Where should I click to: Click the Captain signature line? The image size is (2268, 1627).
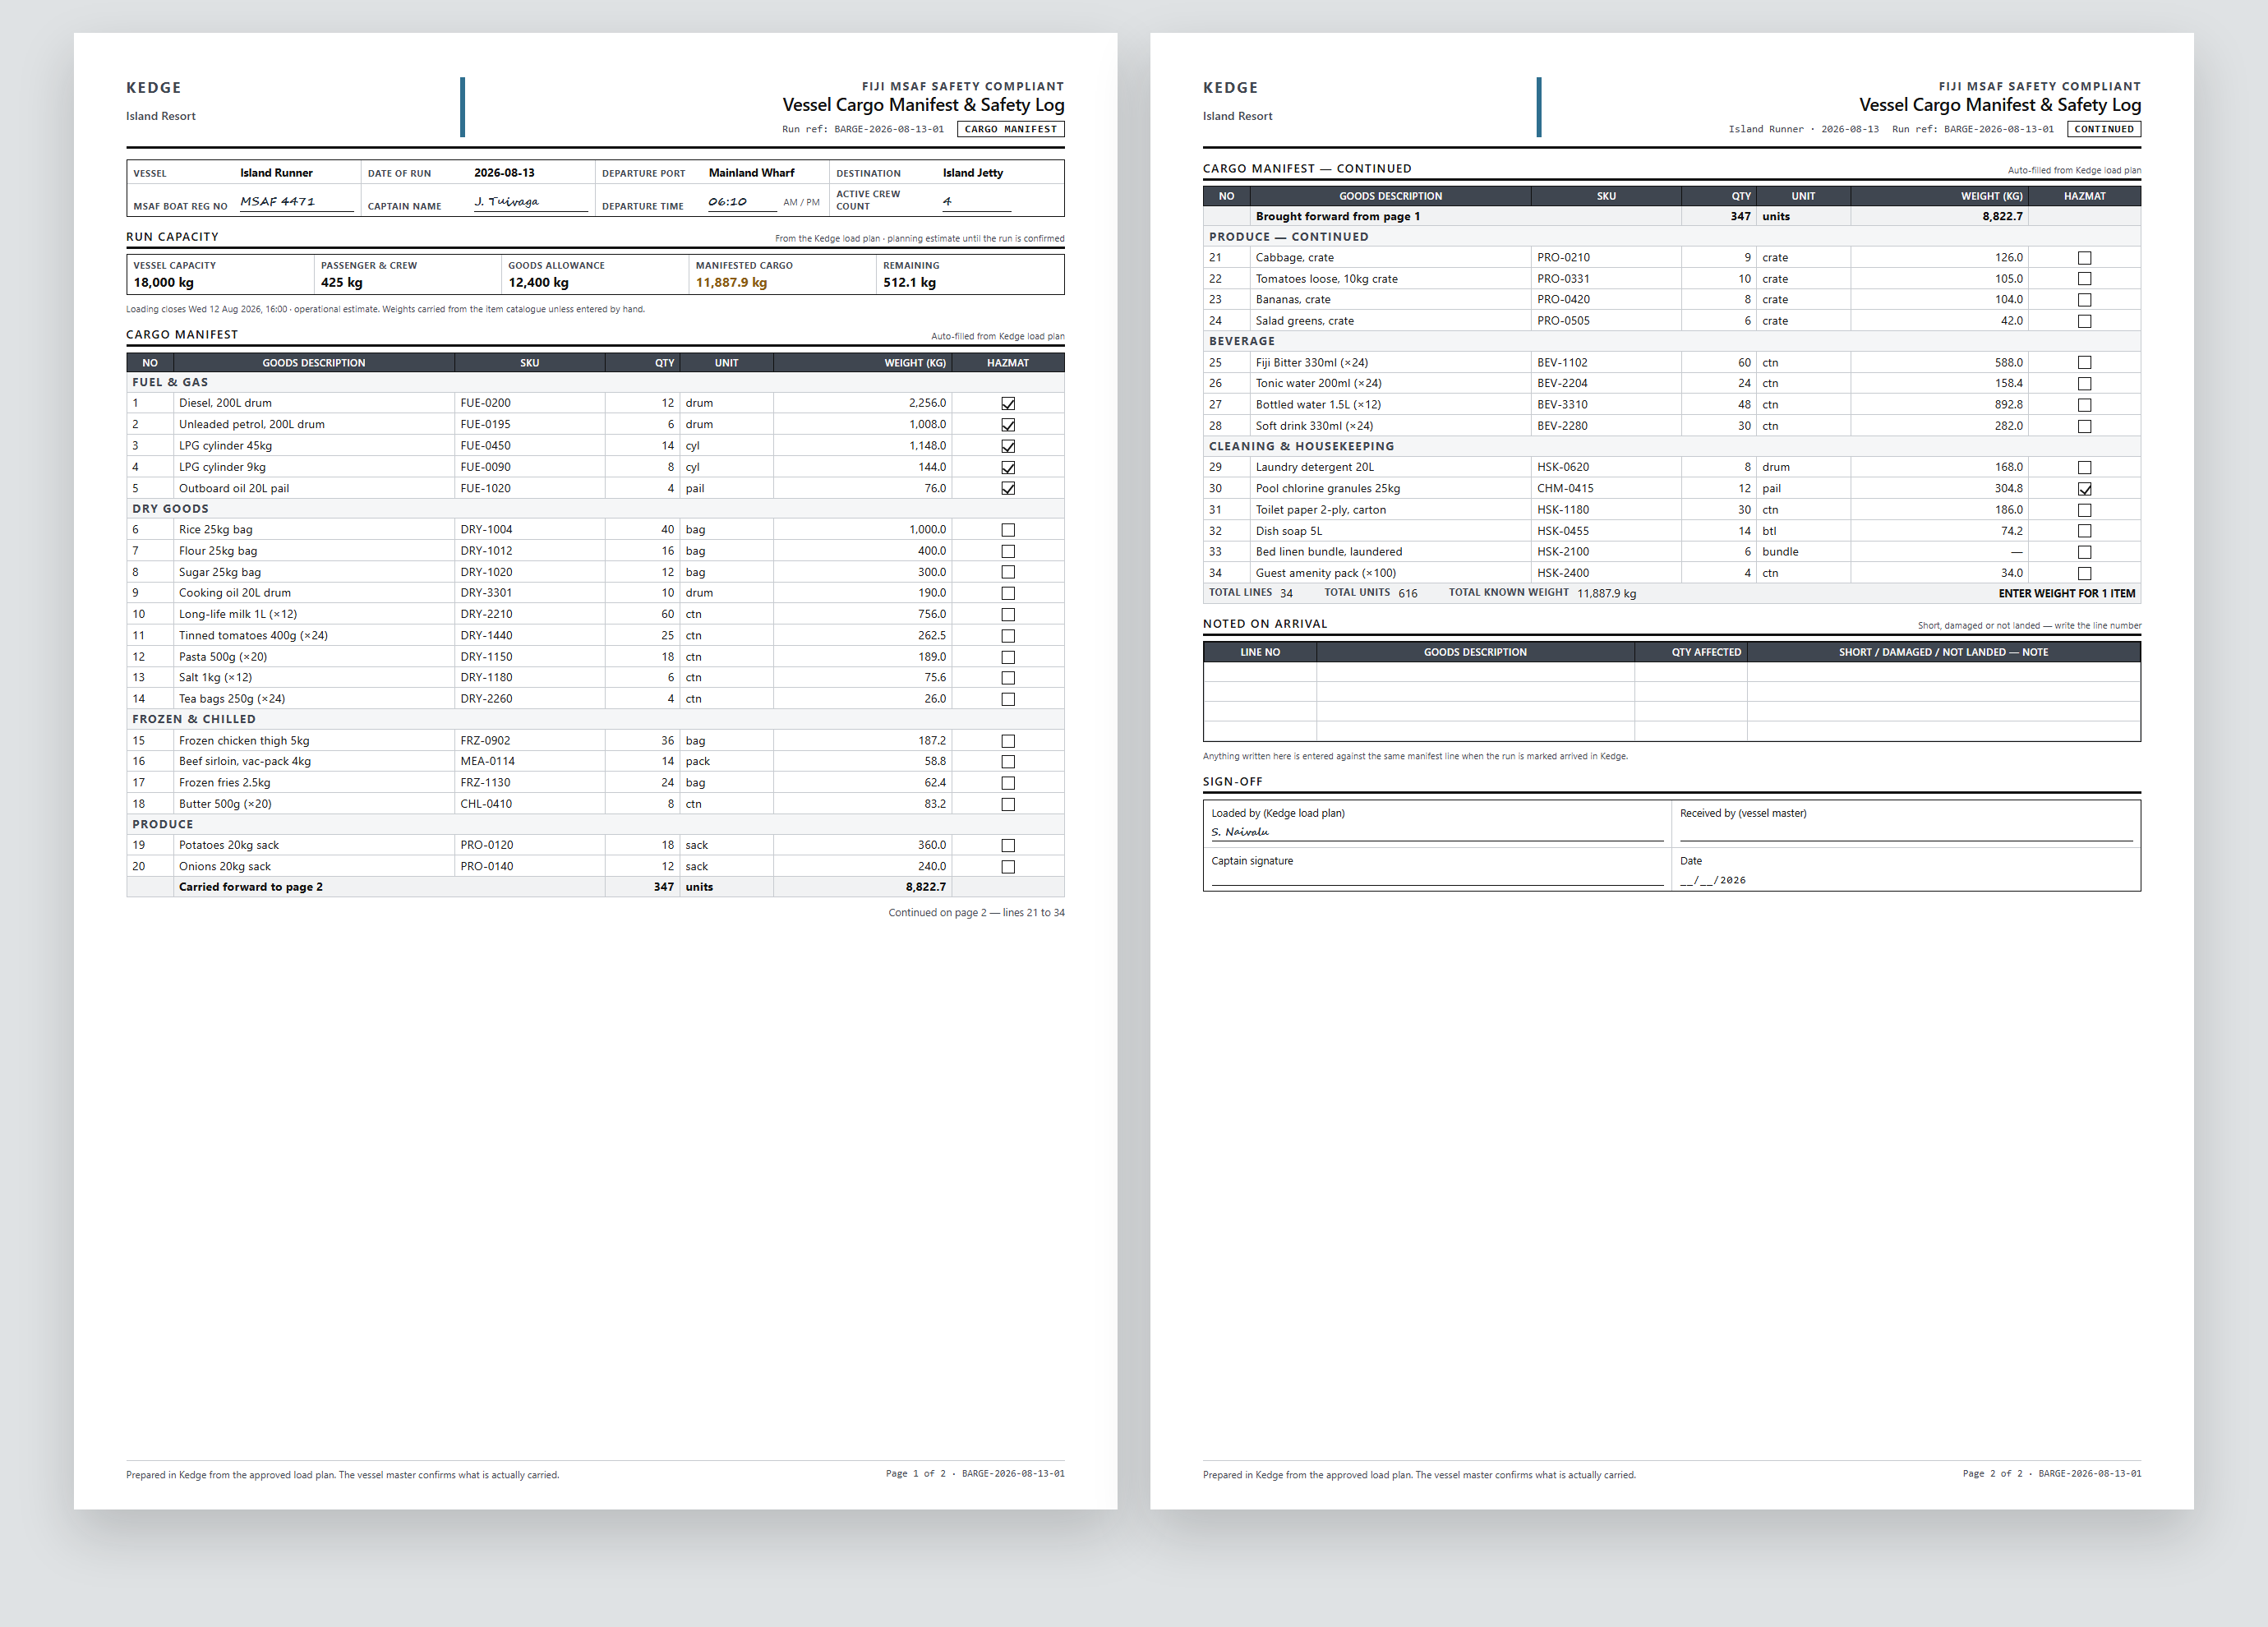1437,878
